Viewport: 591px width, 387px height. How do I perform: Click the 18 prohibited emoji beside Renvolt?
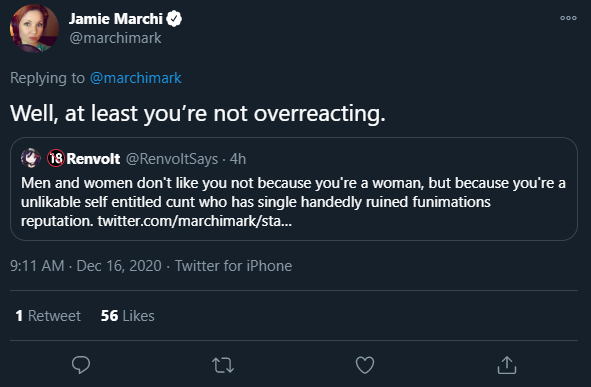point(56,158)
